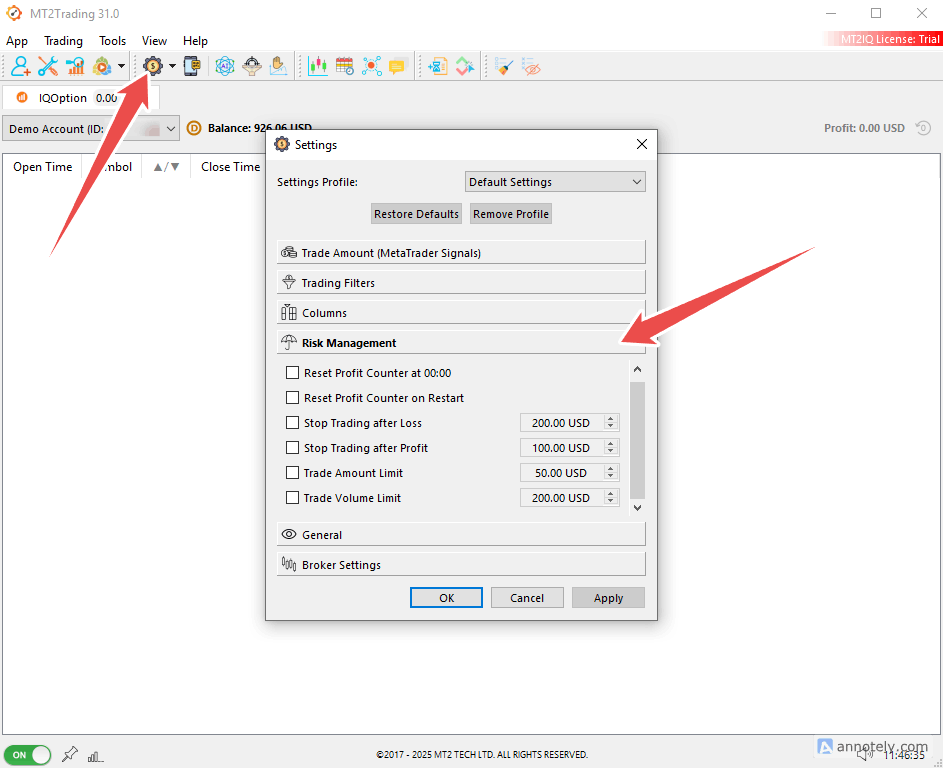Viewport: 943px width, 768px height.
Task: Increase the Trade Amount Limit value
Action: pos(610,468)
